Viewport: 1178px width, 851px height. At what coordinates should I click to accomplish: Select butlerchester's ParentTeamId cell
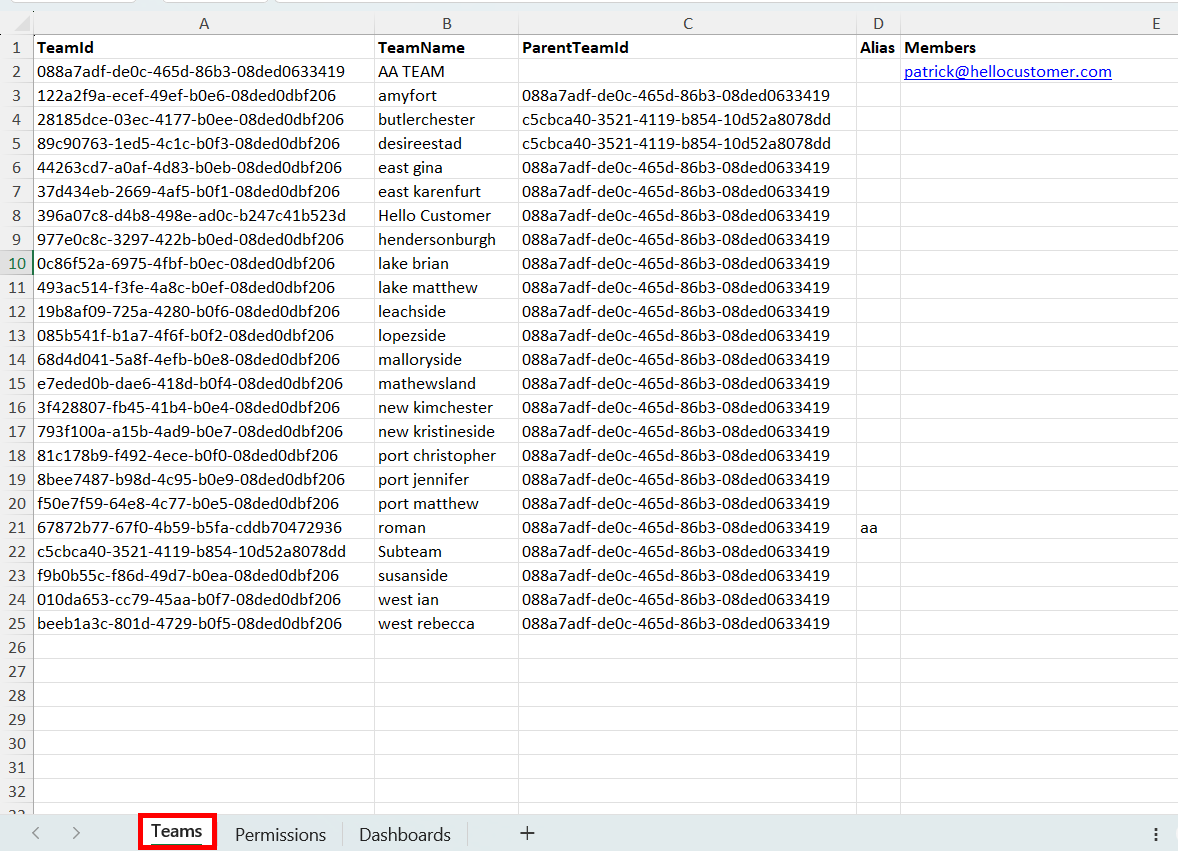[x=687, y=119]
